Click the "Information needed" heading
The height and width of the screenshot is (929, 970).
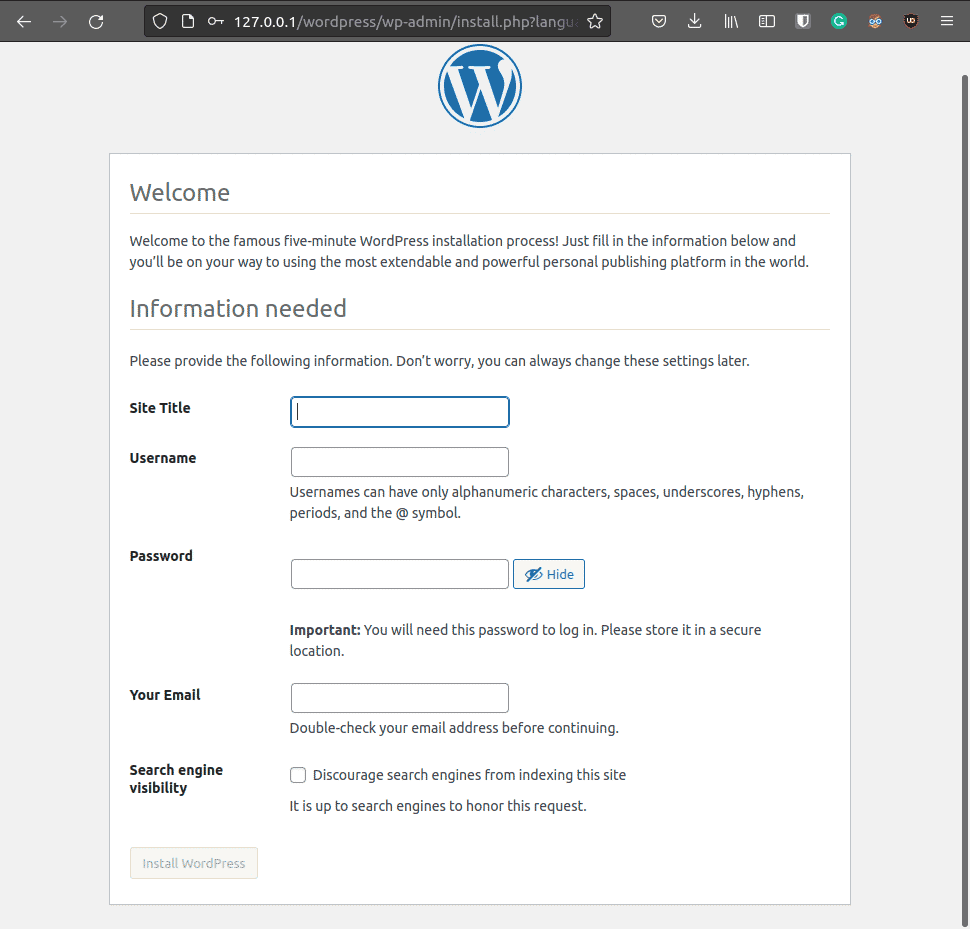click(x=238, y=309)
